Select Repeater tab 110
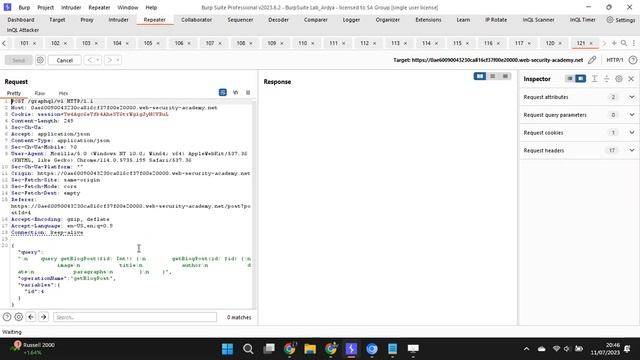The image size is (640, 360). point(302,43)
